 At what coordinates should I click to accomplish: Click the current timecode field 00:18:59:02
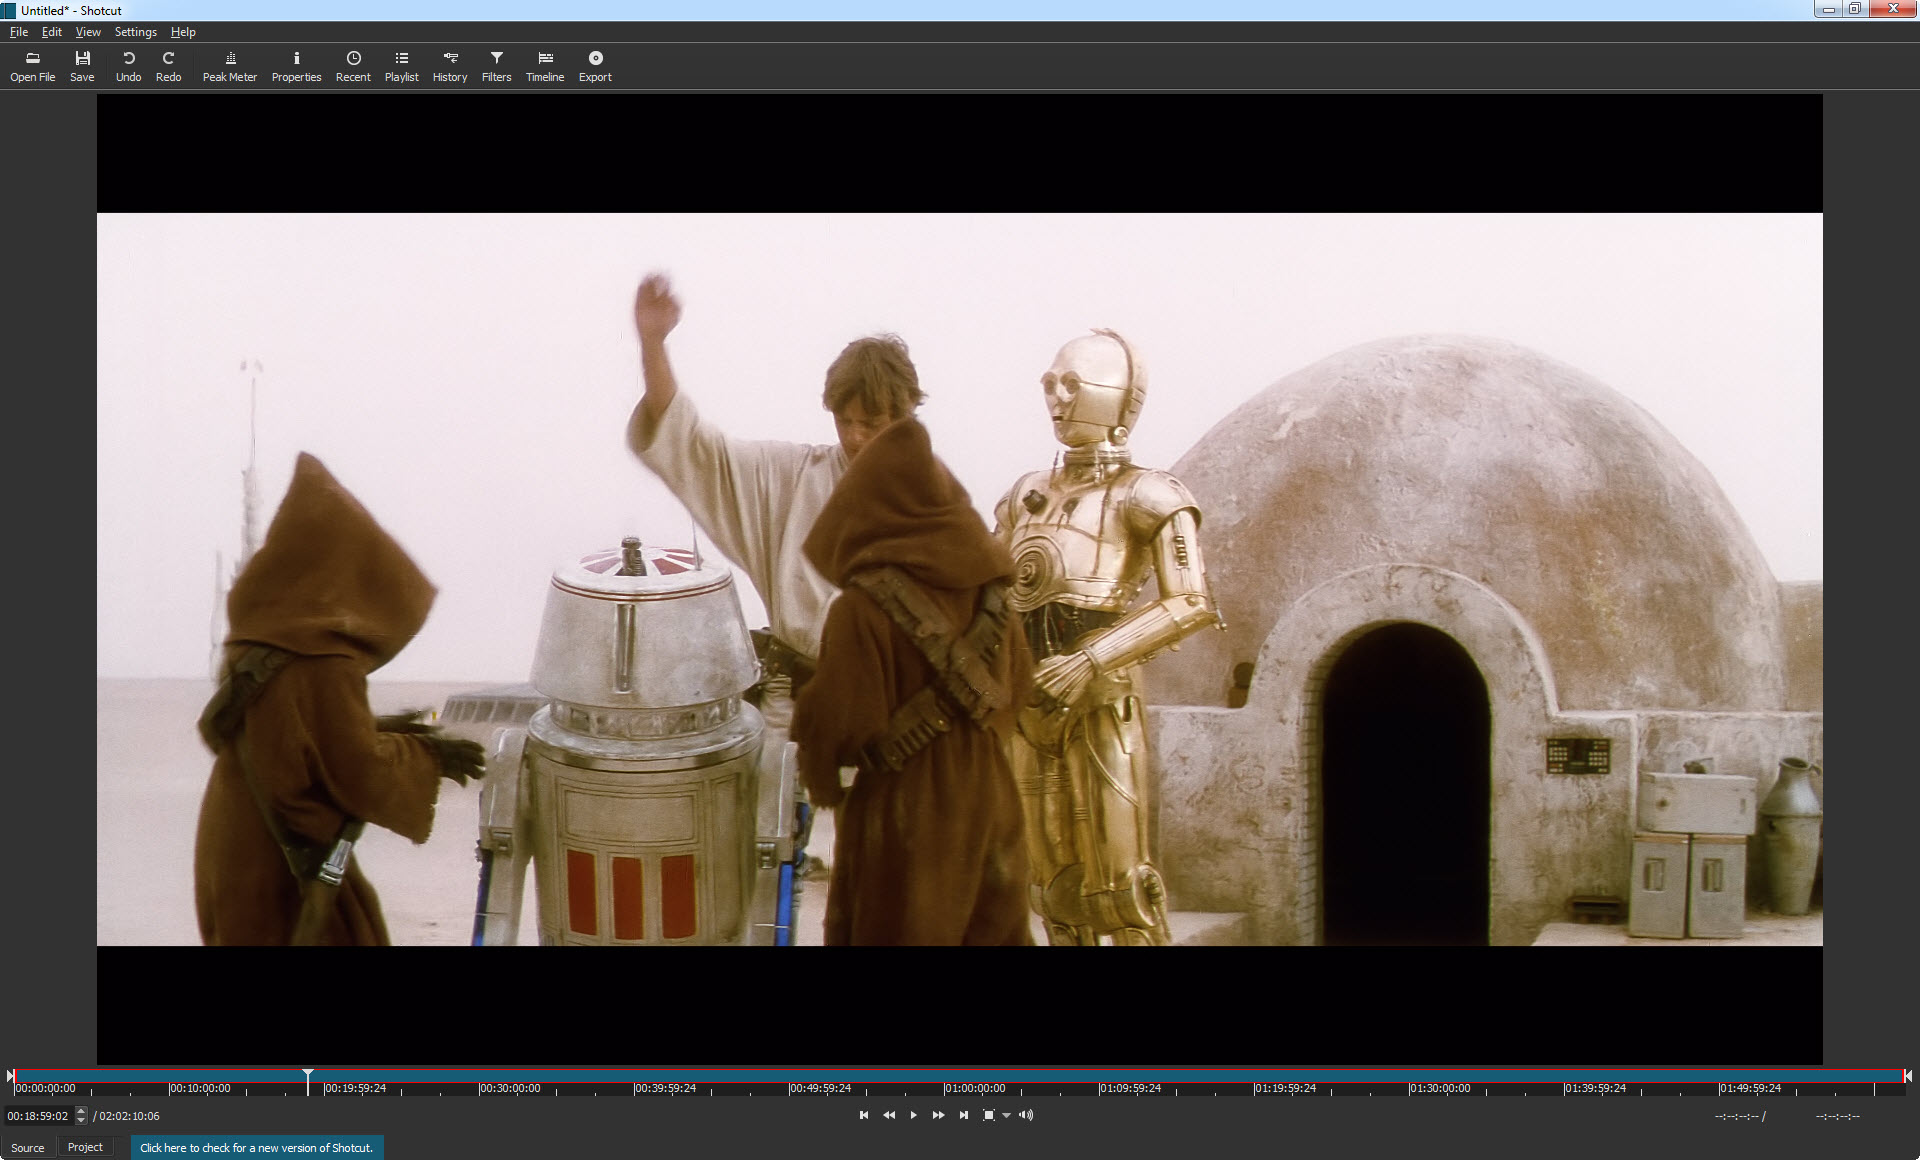39,1116
